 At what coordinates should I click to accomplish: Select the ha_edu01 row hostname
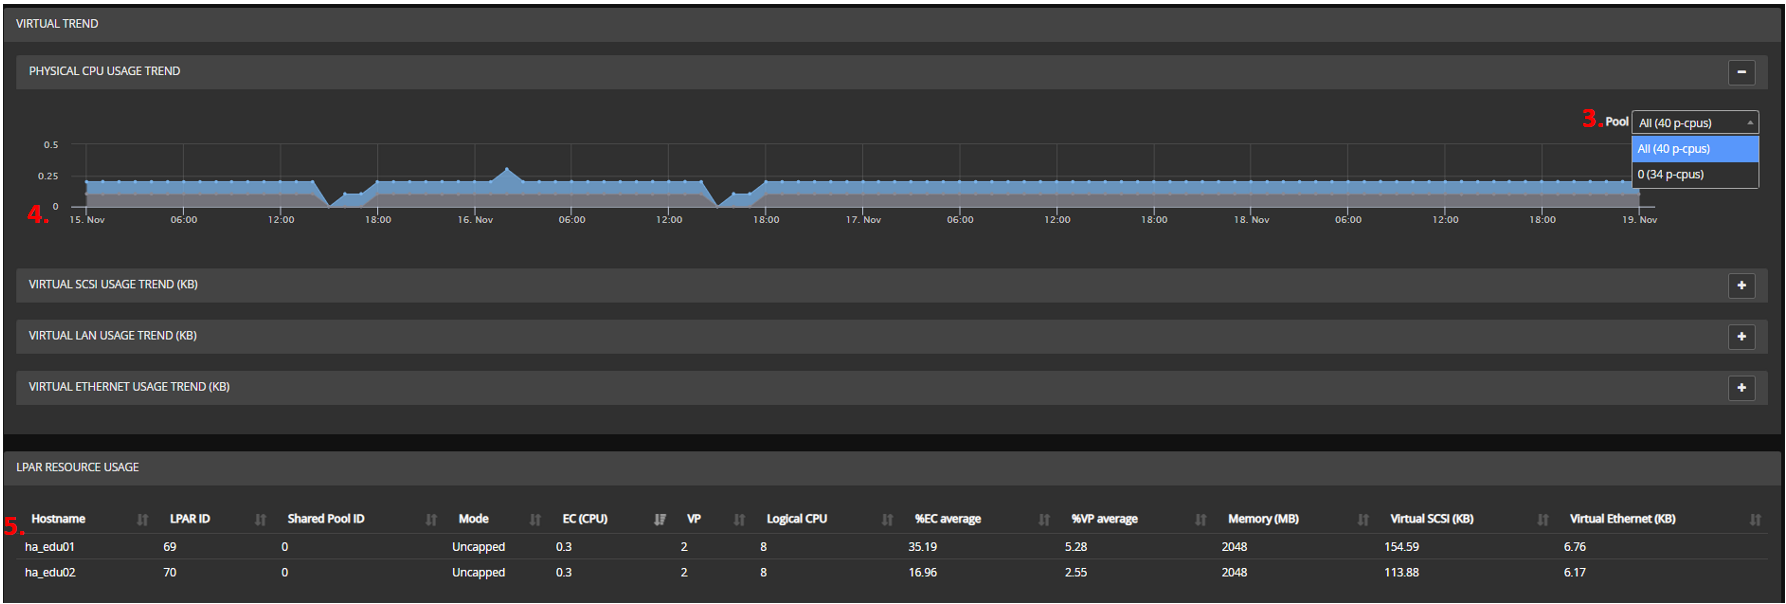click(50, 547)
